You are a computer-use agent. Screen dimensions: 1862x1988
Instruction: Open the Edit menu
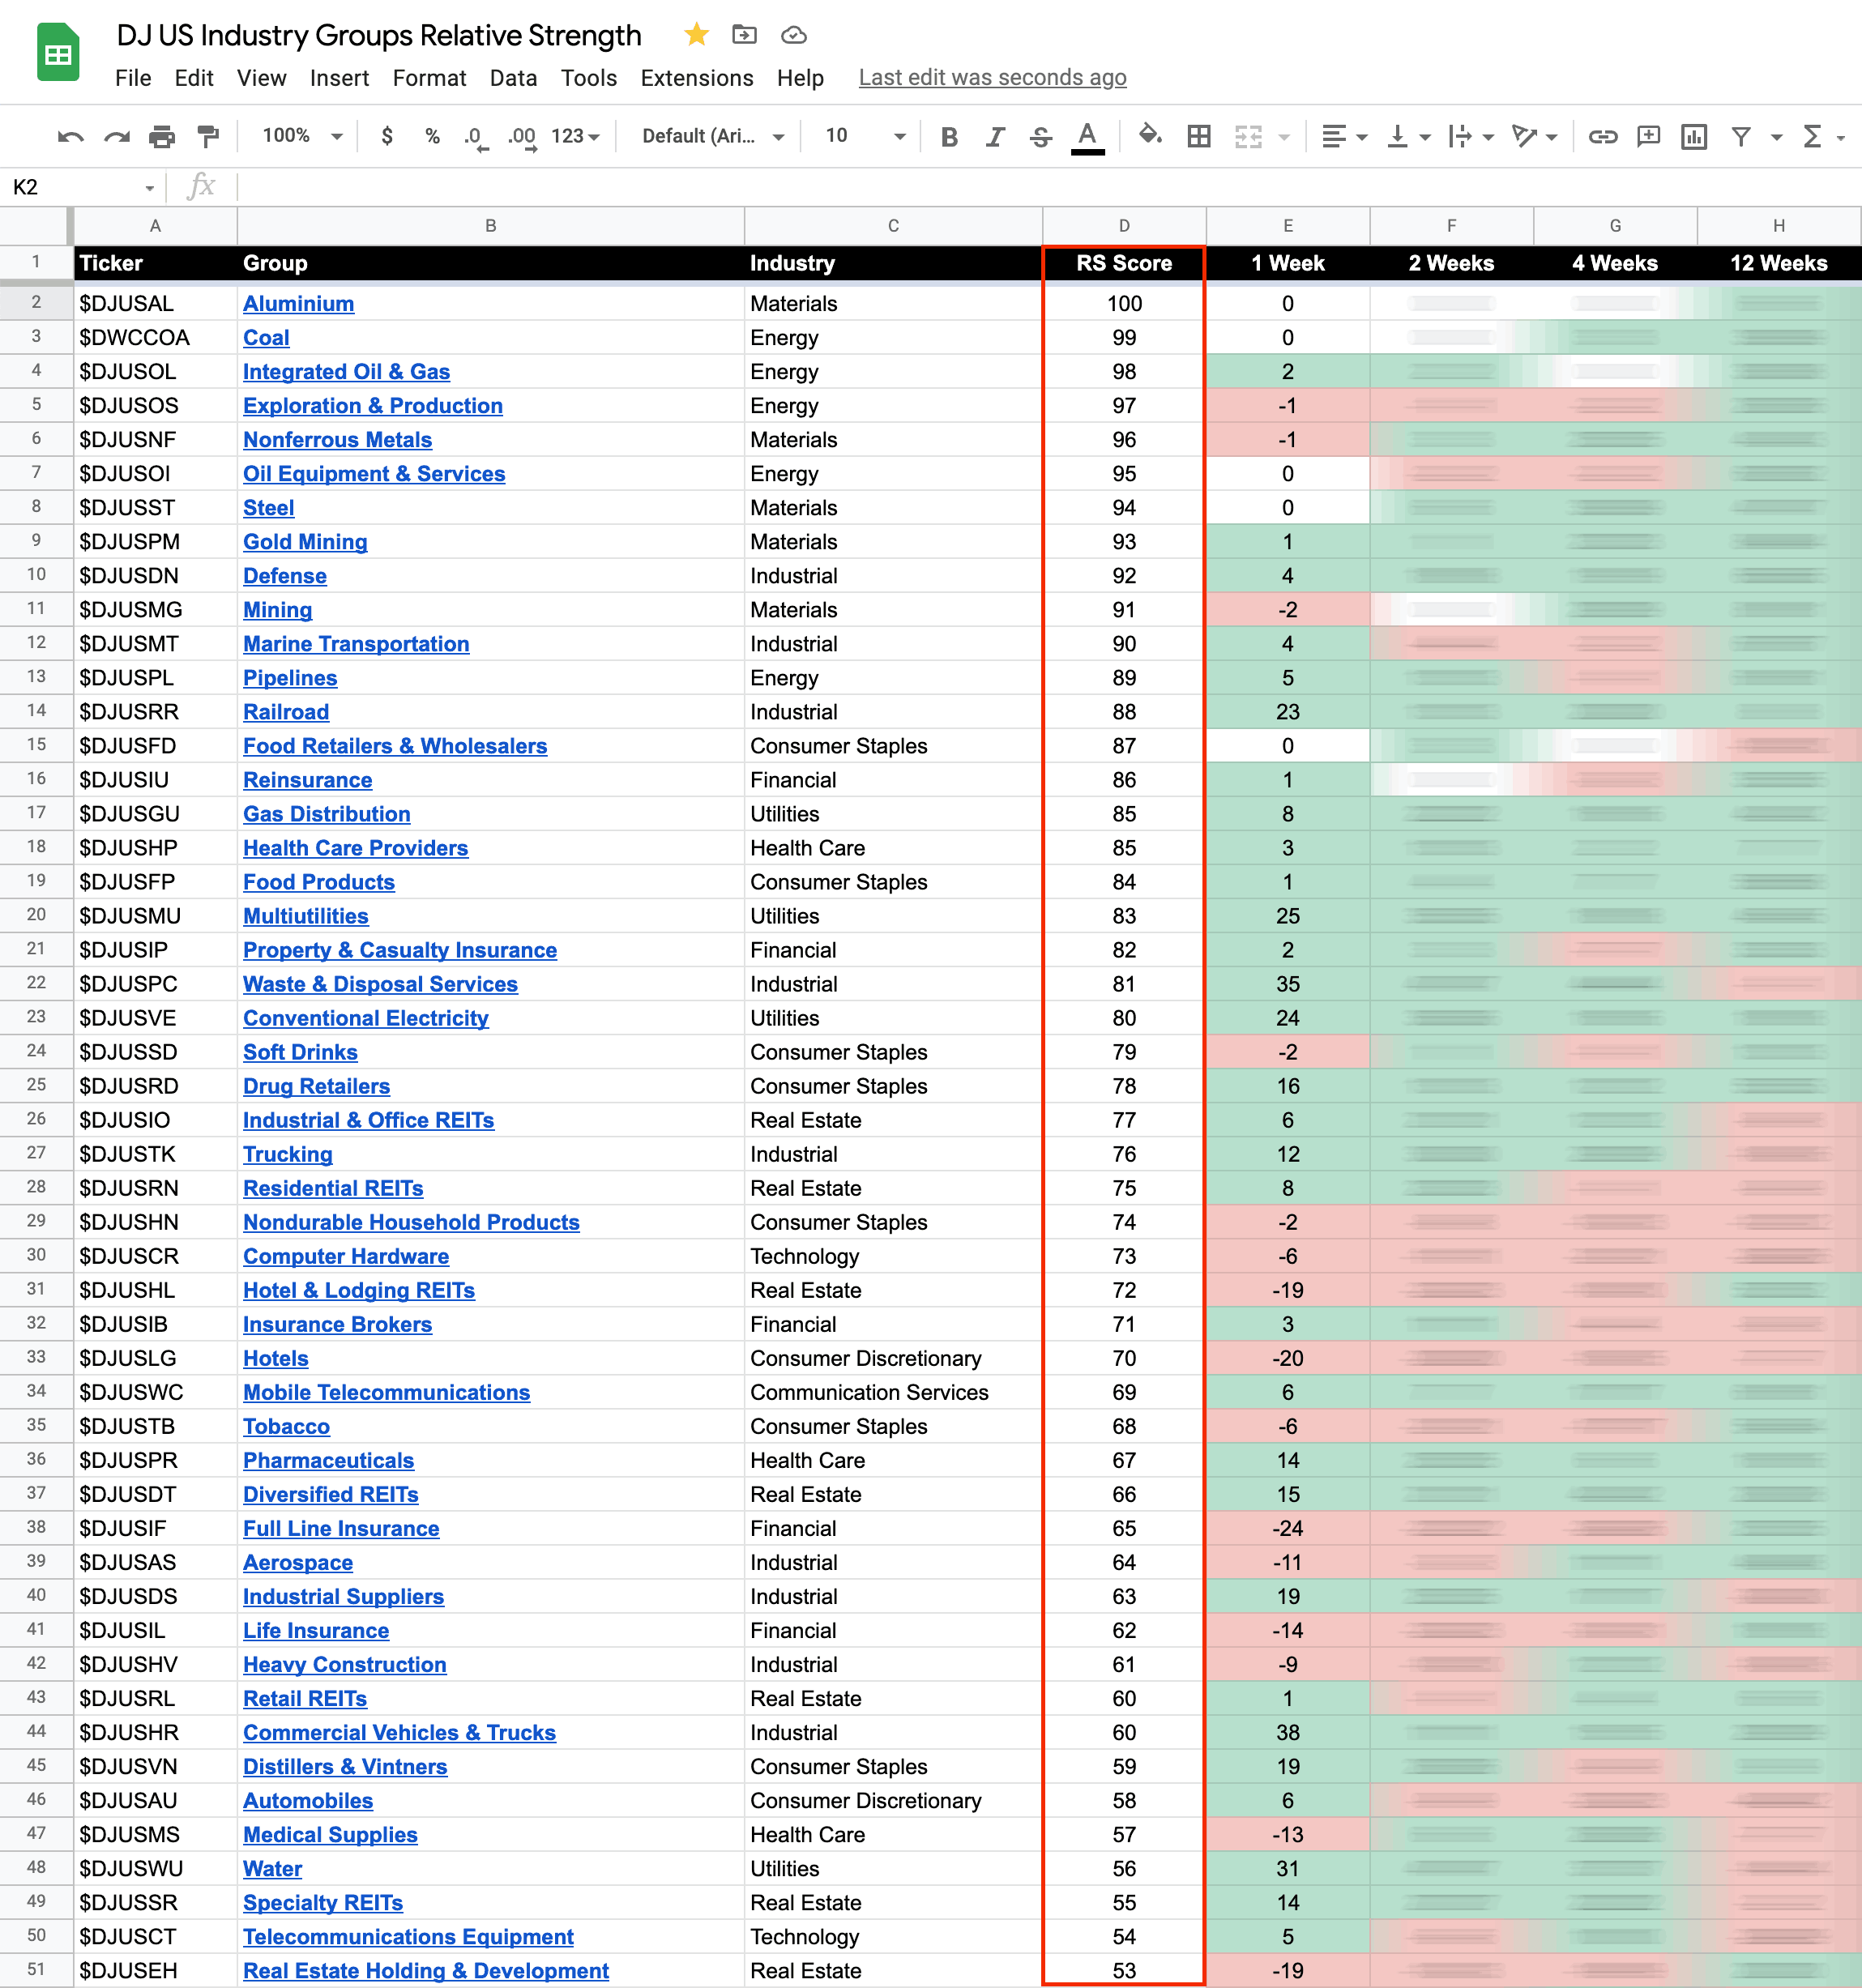tap(194, 78)
